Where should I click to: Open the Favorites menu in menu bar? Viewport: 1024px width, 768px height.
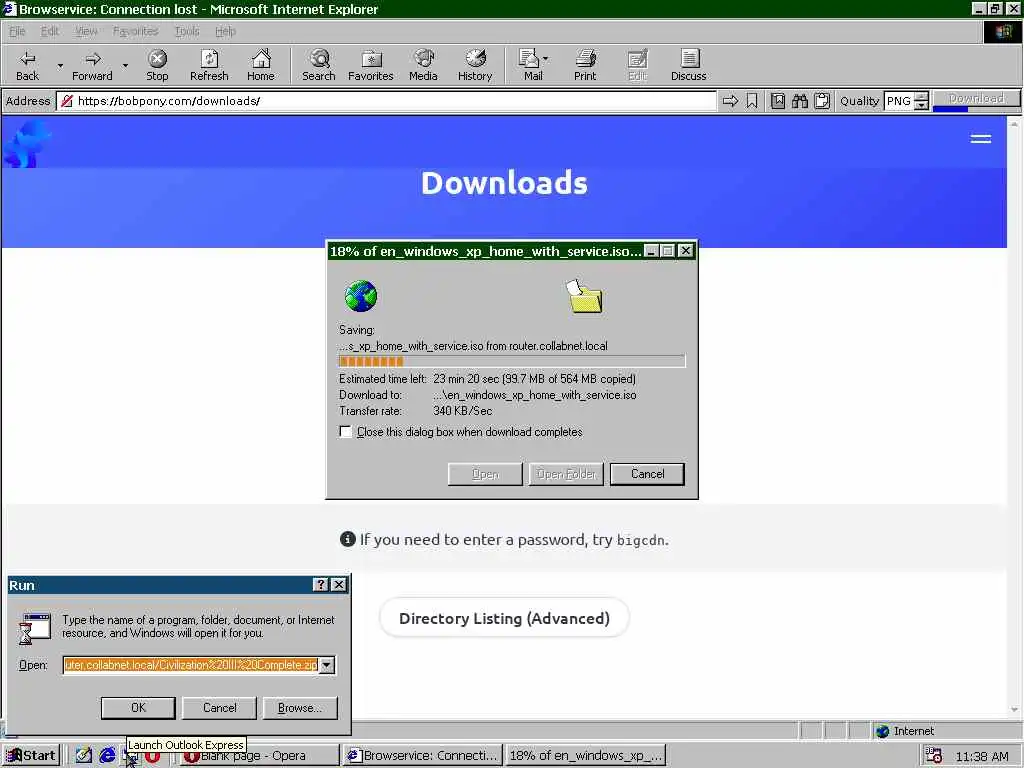(x=135, y=31)
